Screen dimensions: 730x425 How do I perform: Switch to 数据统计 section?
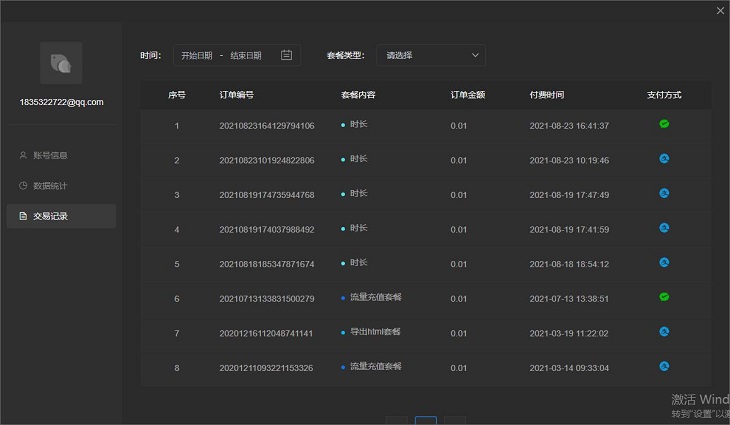[x=50, y=186]
